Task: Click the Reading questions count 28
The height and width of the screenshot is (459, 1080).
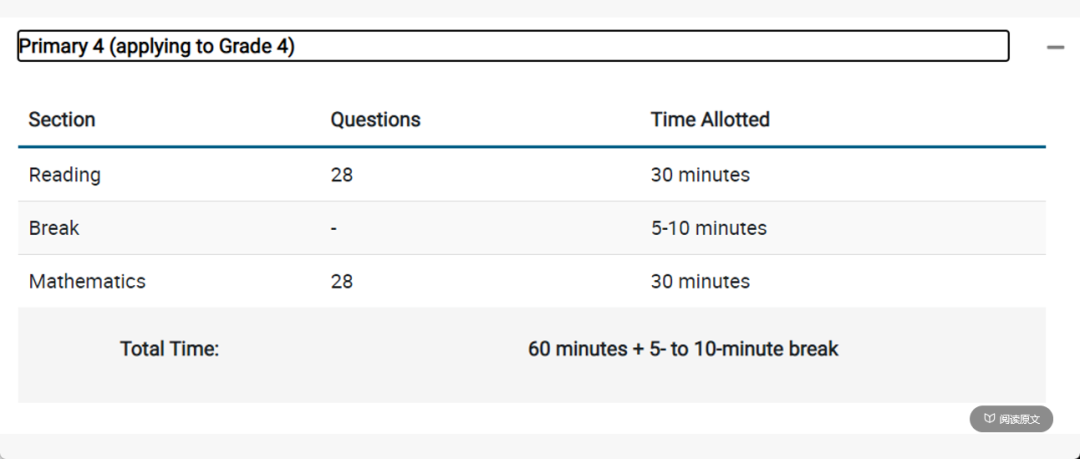Action: pos(342,175)
